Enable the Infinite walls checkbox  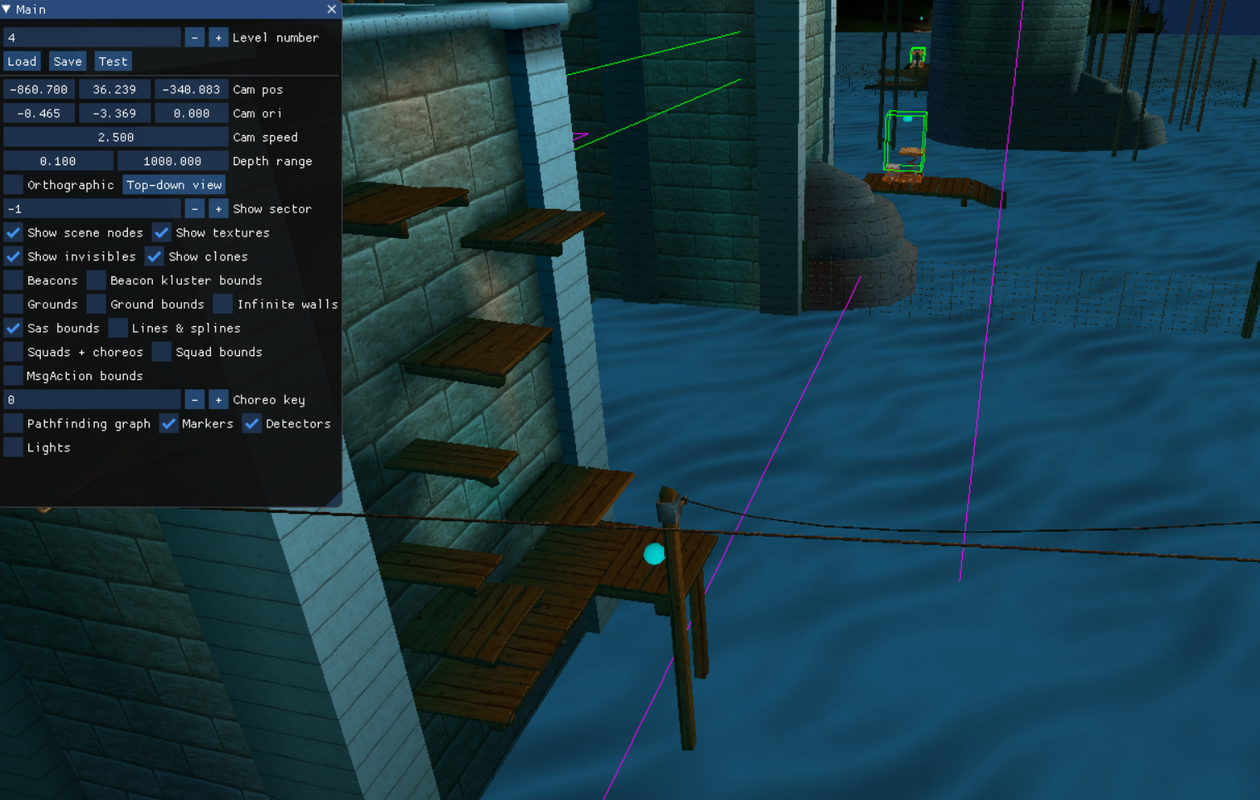tap(223, 305)
